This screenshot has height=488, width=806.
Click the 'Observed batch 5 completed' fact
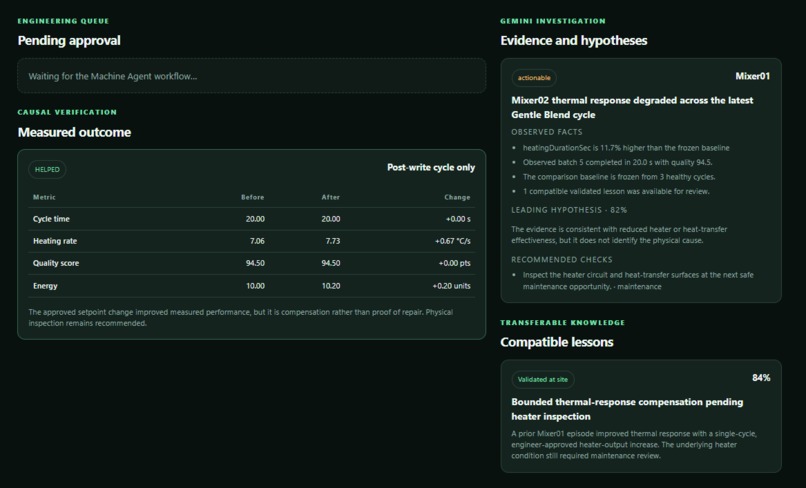pos(617,162)
